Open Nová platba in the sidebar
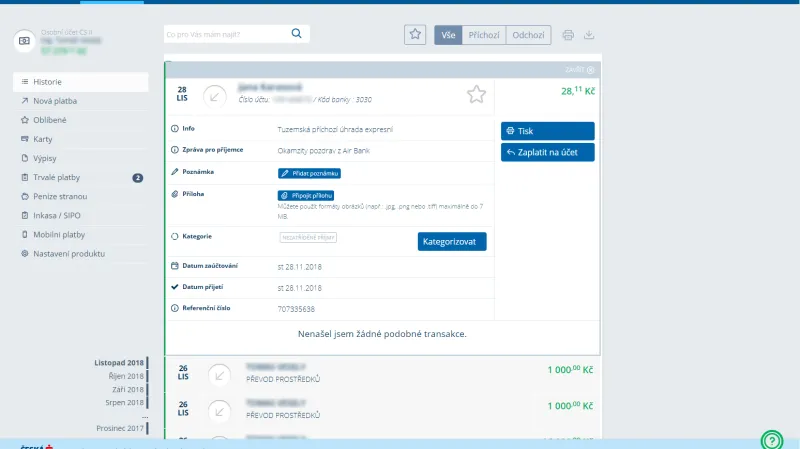 [81, 101]
